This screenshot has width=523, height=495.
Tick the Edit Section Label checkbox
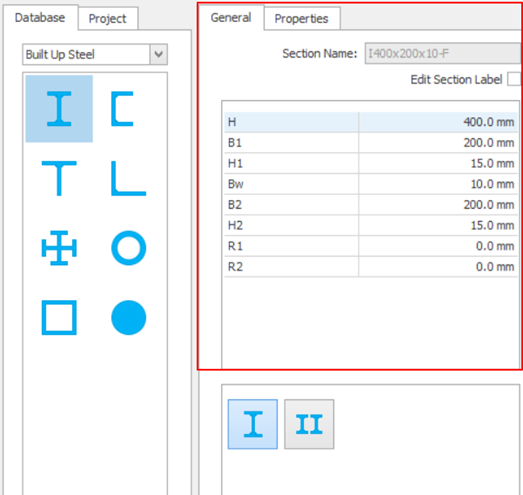[514, 79]
